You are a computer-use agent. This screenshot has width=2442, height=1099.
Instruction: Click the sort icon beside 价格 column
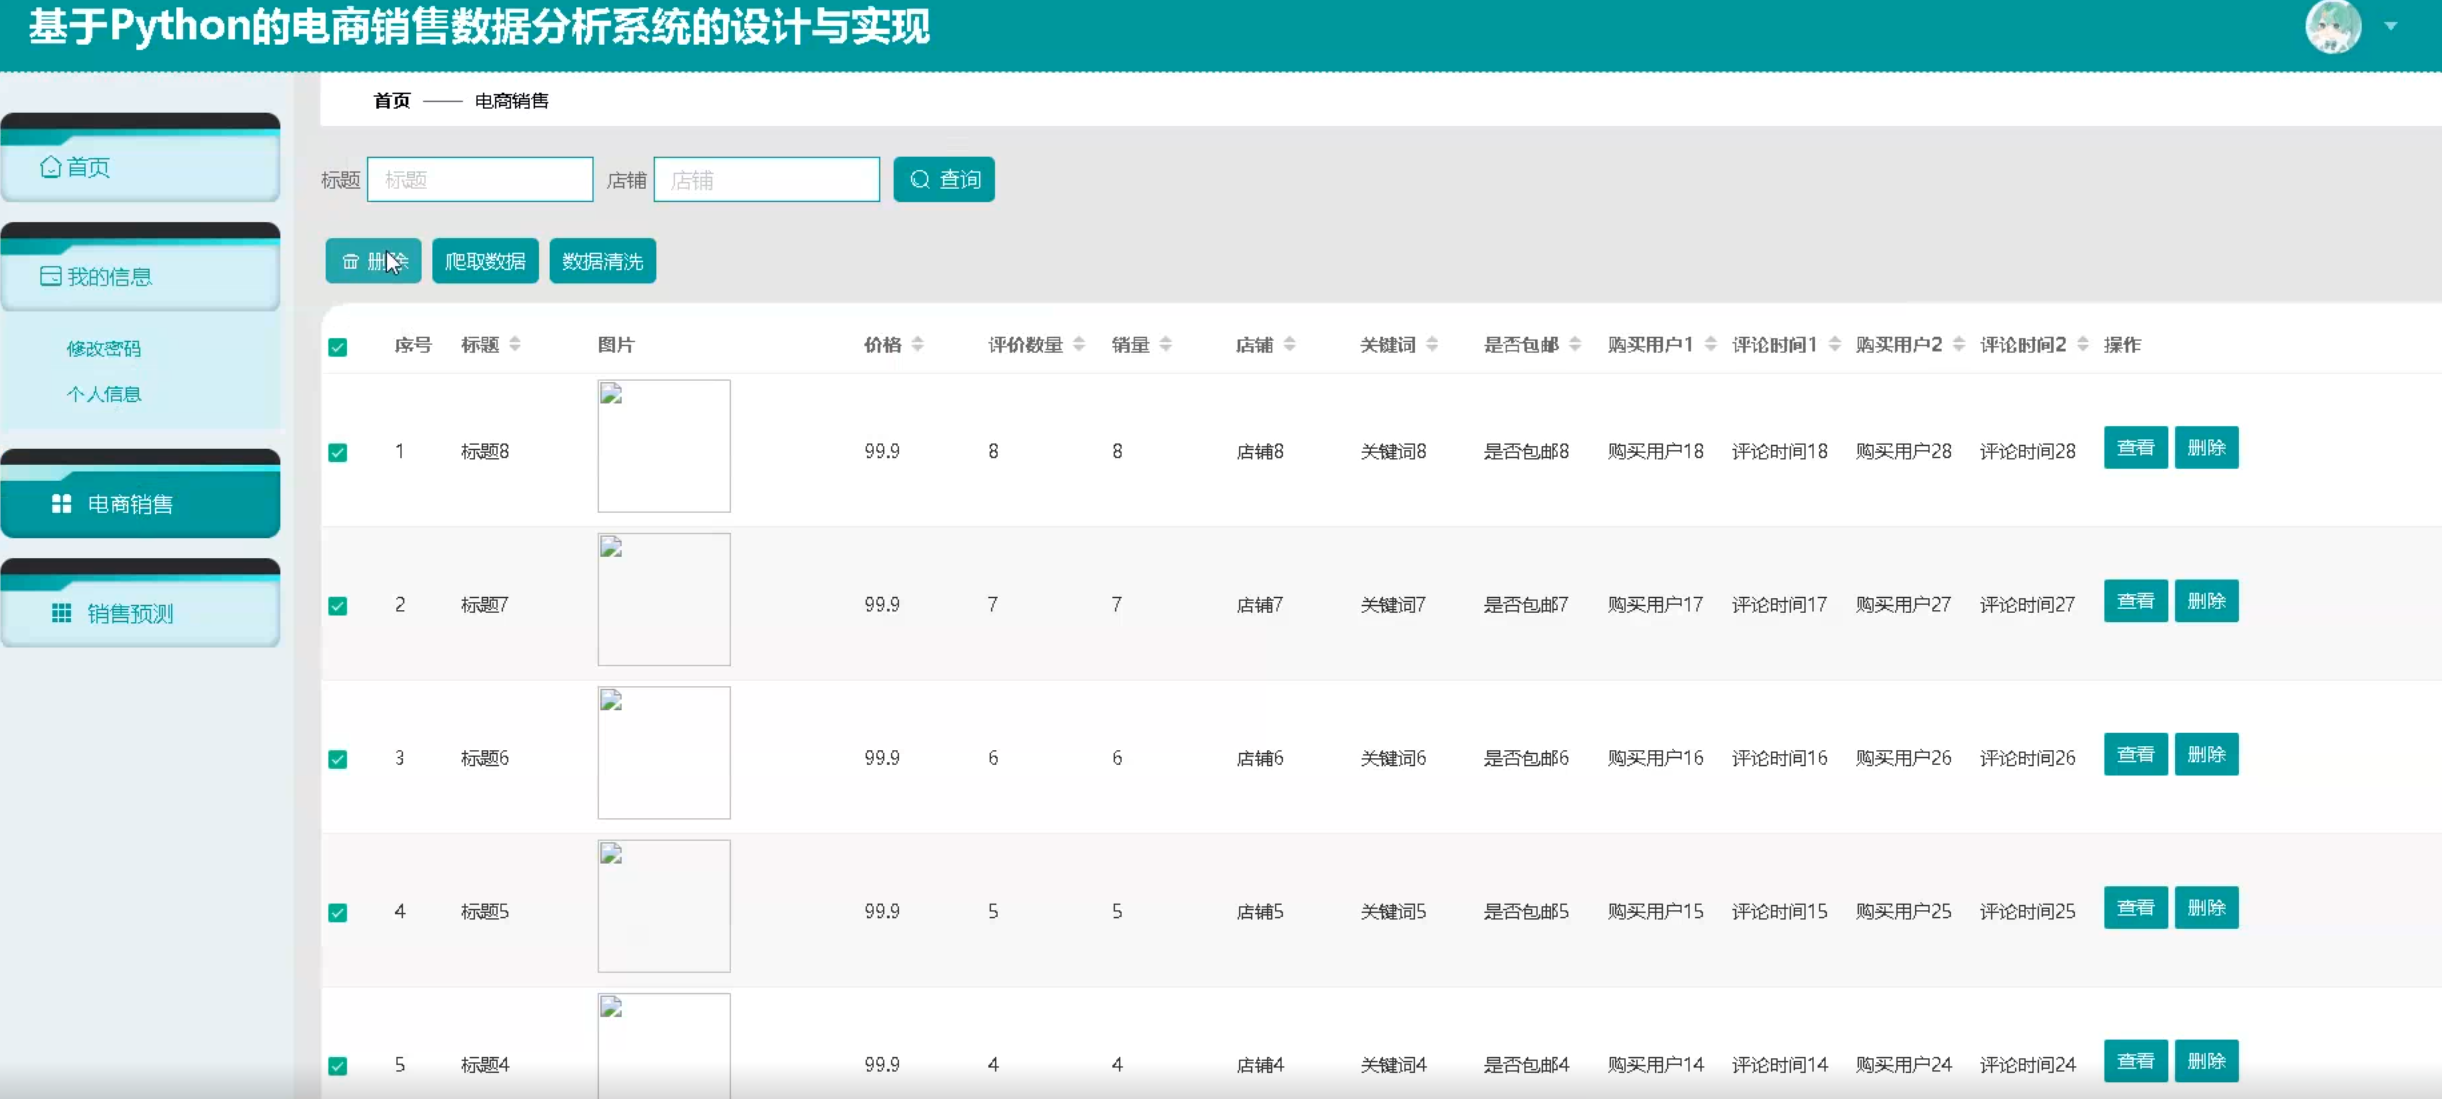tap(917, 345)
